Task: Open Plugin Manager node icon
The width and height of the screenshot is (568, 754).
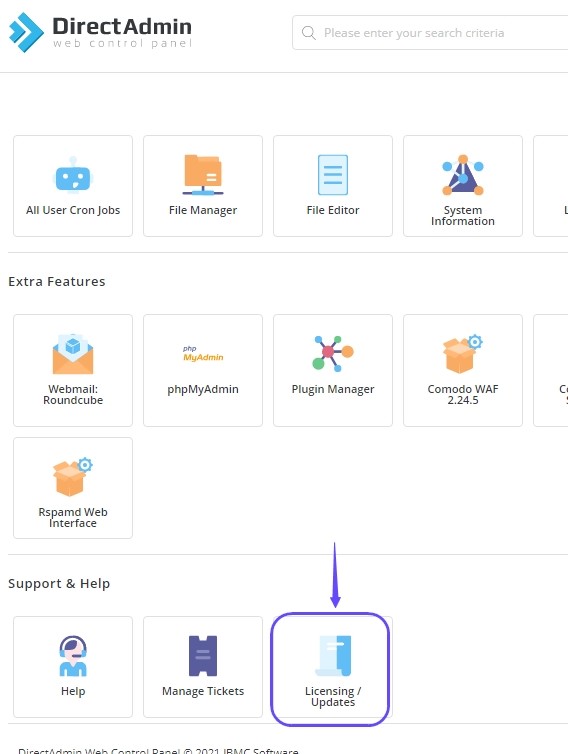Action: point(333,353)
